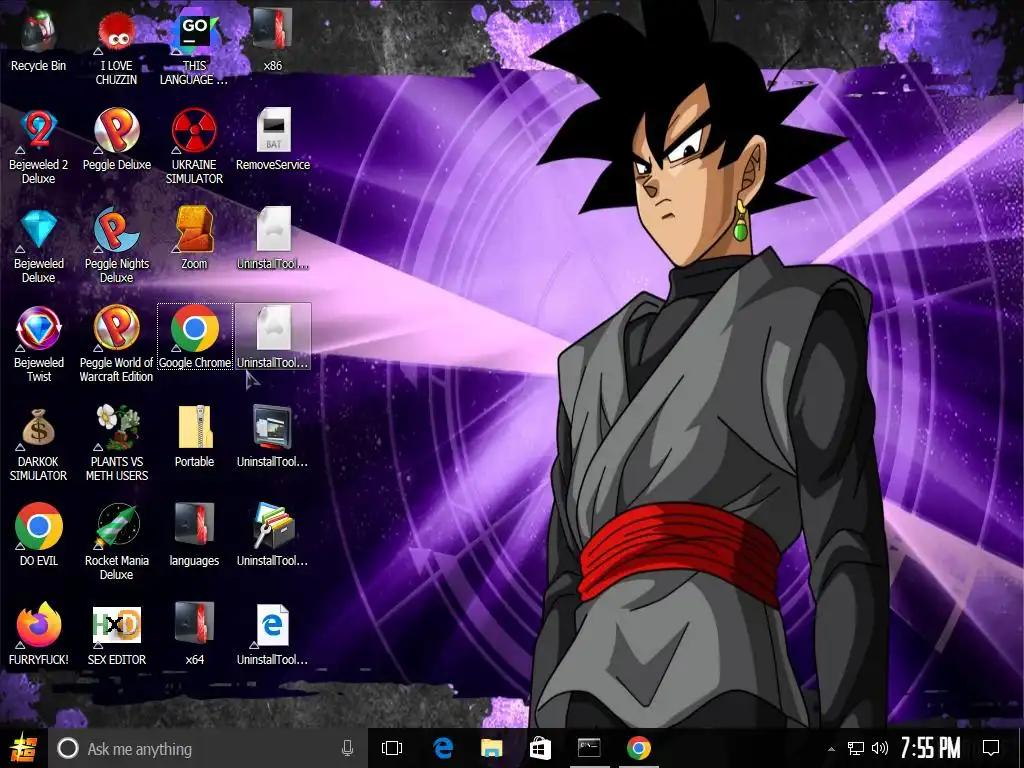Open the volume control tray icon
Viewport: 1024px width, 768px height.
(880, 748)
